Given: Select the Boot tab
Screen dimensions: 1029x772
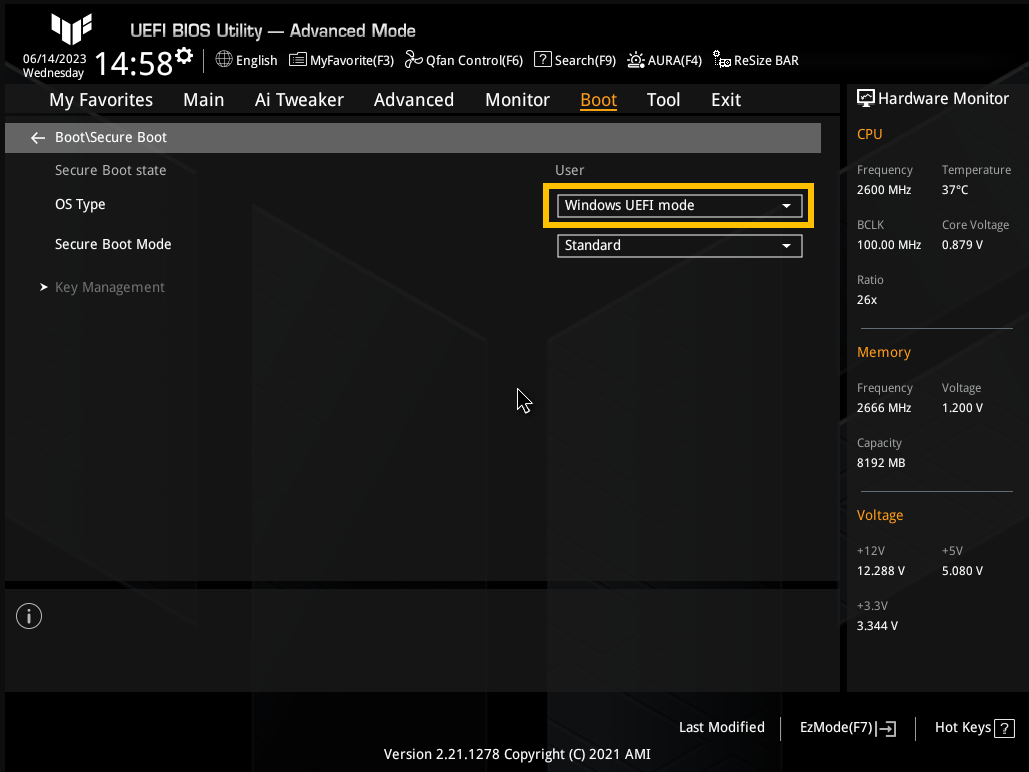Looking at the screenshot, I should (598, 100).
